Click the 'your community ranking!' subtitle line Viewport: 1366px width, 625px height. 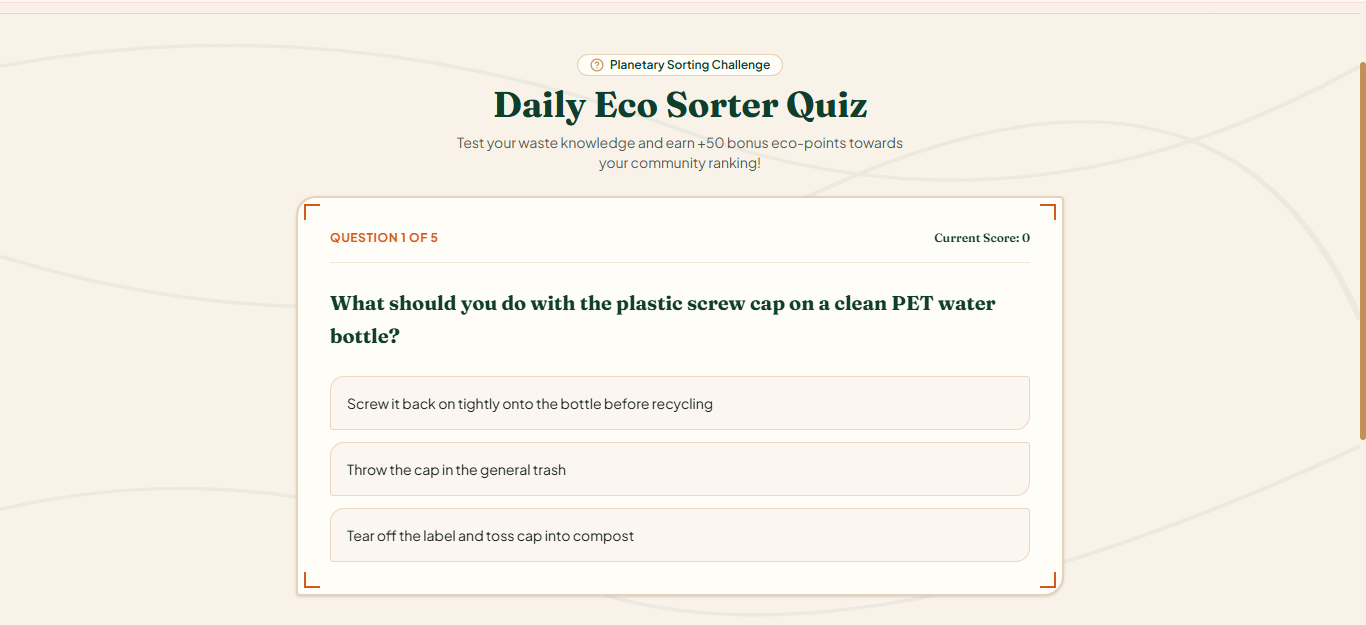pos(680,163)
